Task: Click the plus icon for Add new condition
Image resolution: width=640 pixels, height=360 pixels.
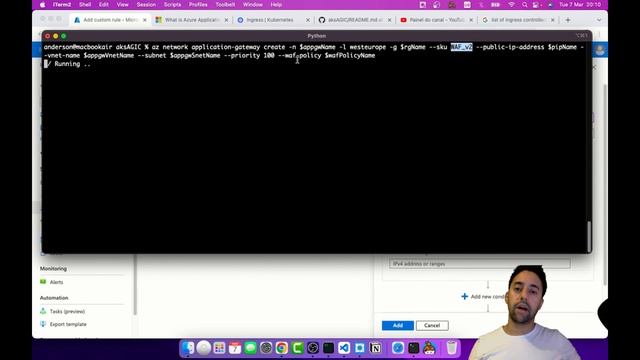Action: pos(464,296)
